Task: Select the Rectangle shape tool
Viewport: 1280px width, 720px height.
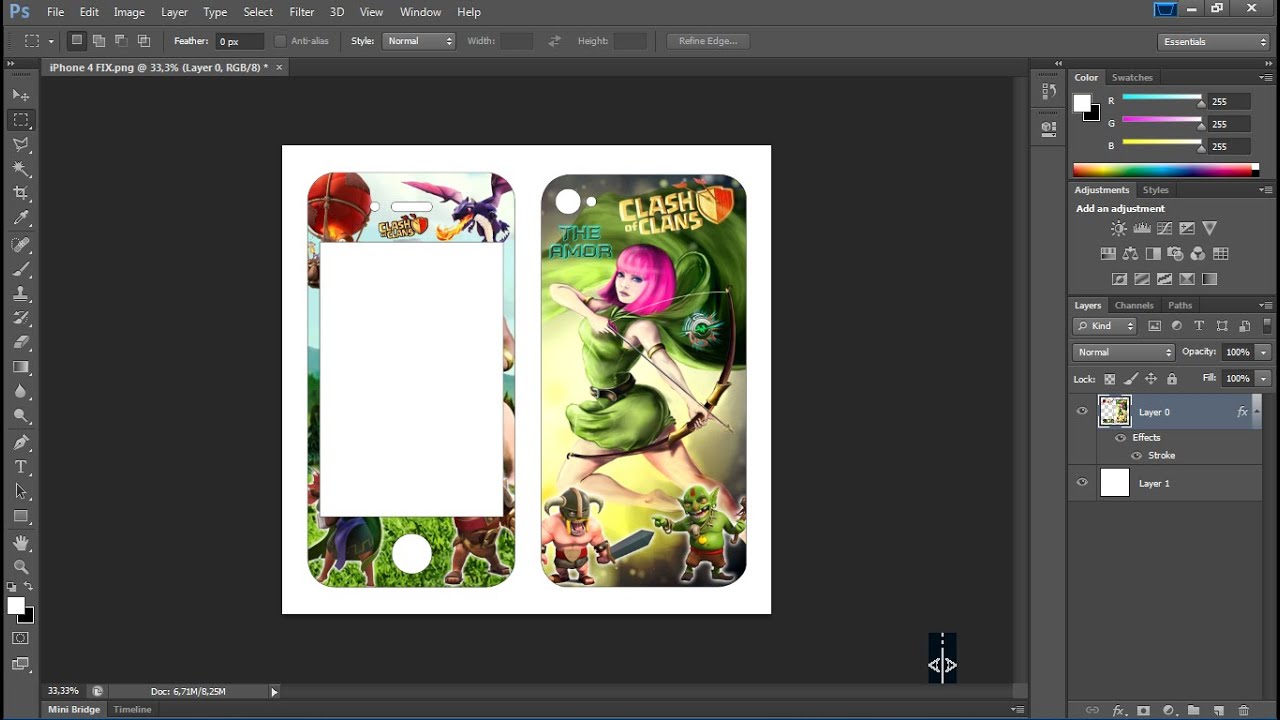Action: pyautogui.click(x=21, y=516)
